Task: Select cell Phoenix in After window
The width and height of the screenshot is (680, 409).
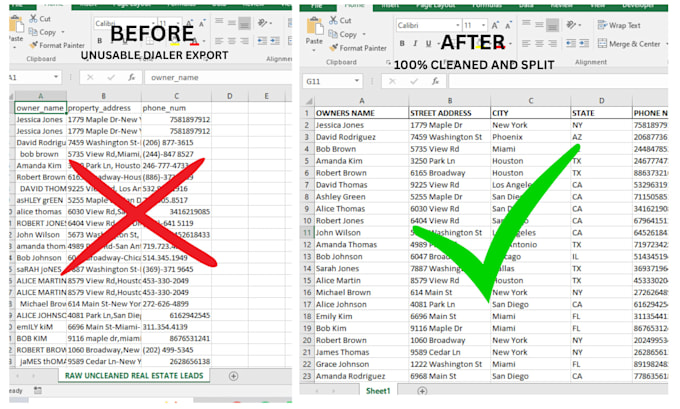Action: [x=530, y=137]
